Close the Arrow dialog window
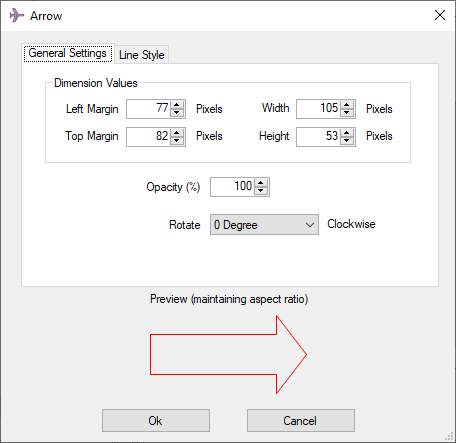Image resolution: width=456 pixels, height=443 pixels. click(440, 15)
